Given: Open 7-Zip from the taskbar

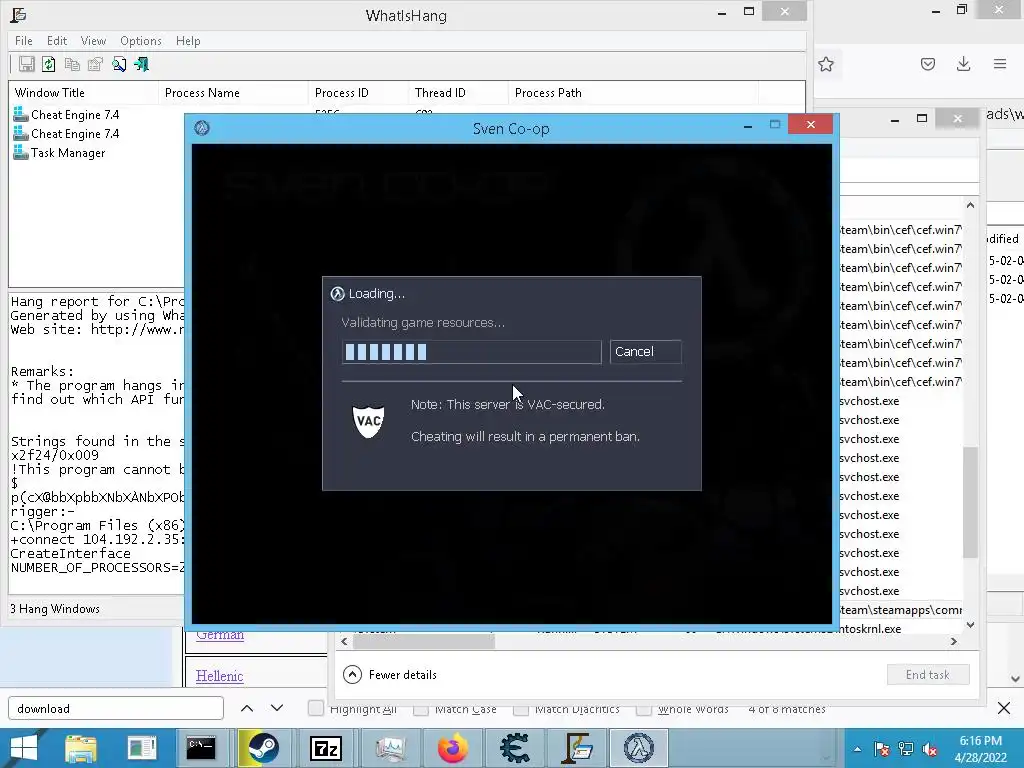Looking at the screenshot, I should point(326,748).
